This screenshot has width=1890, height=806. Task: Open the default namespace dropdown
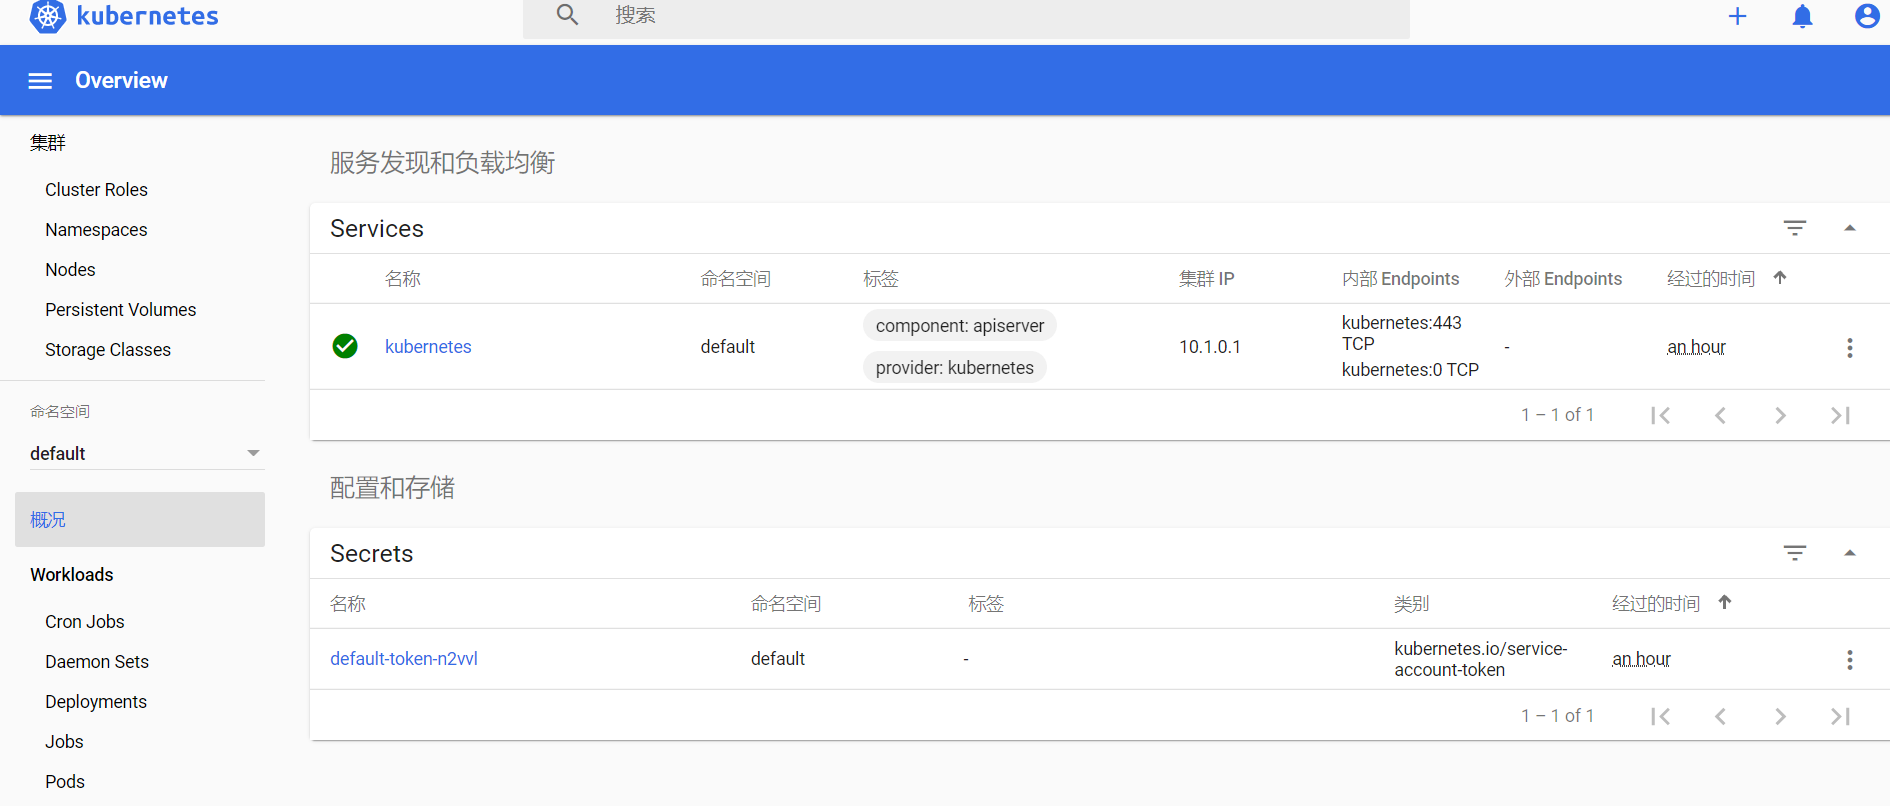click(x=145, y=453)
